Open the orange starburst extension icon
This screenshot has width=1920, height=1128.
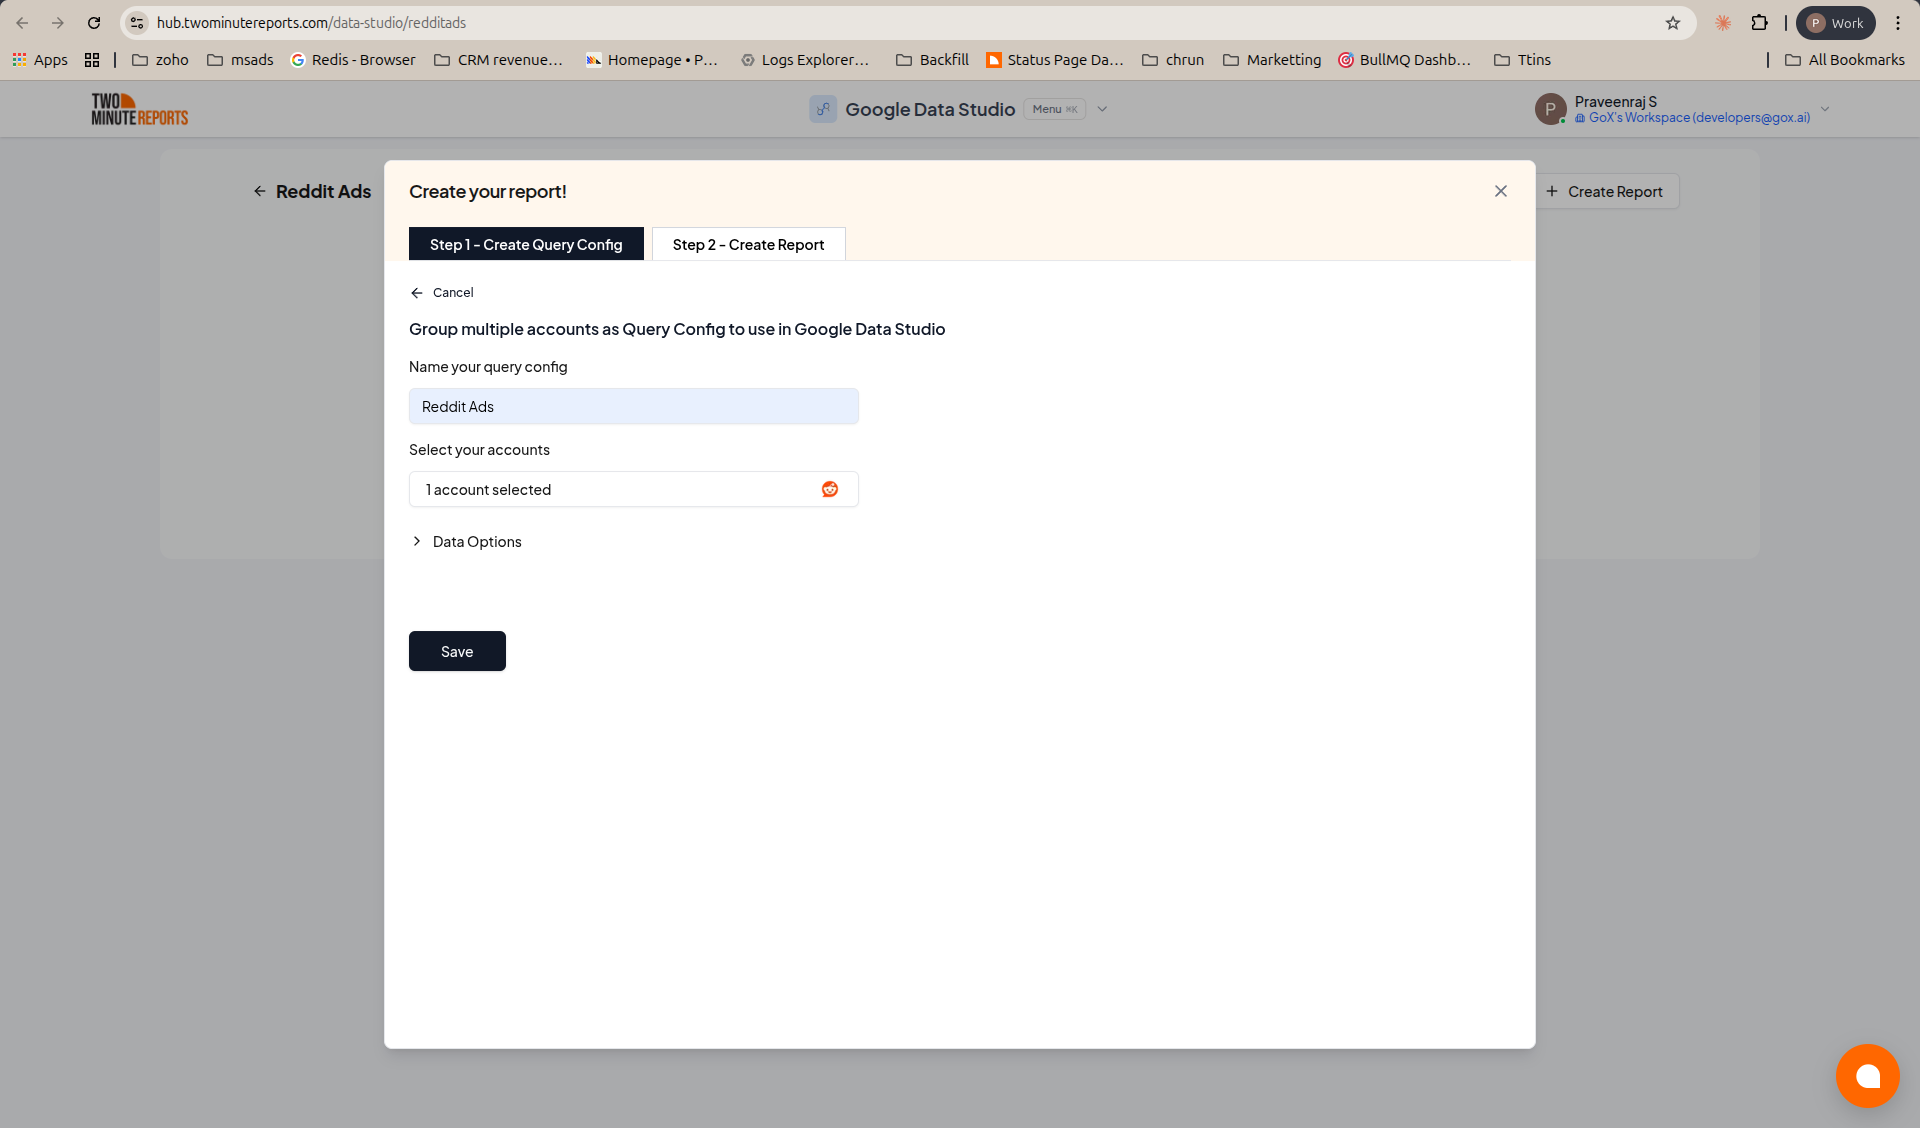click(x=1723, y=23)
